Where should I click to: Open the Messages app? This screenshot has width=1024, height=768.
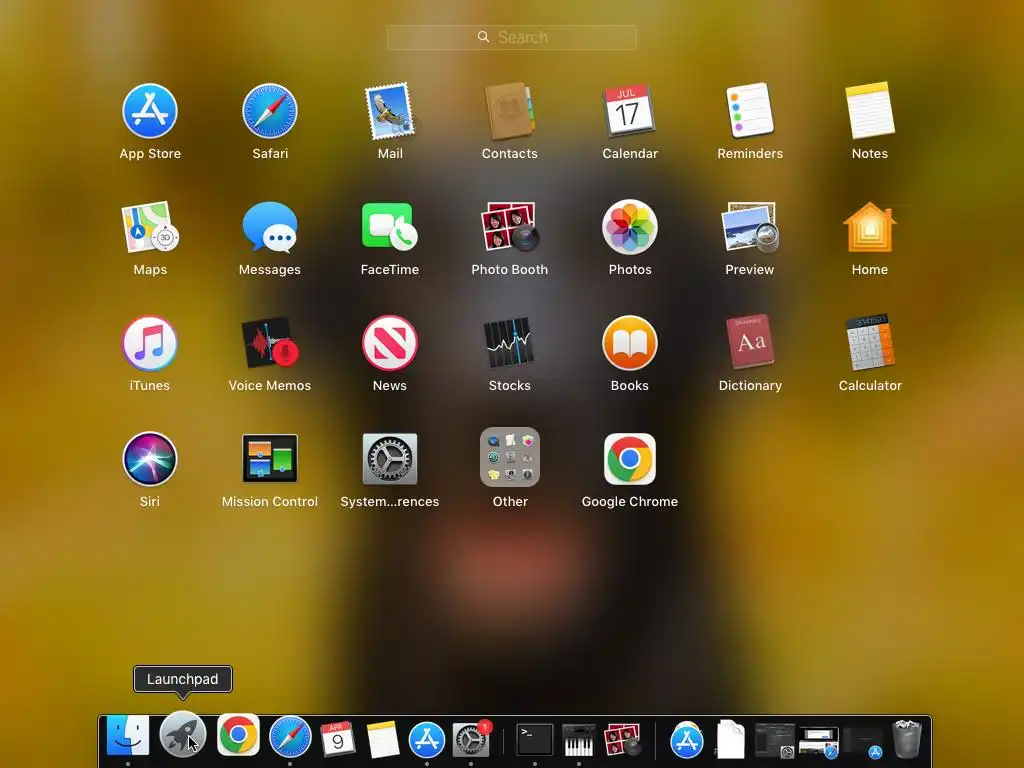click(x=270, y=227)
